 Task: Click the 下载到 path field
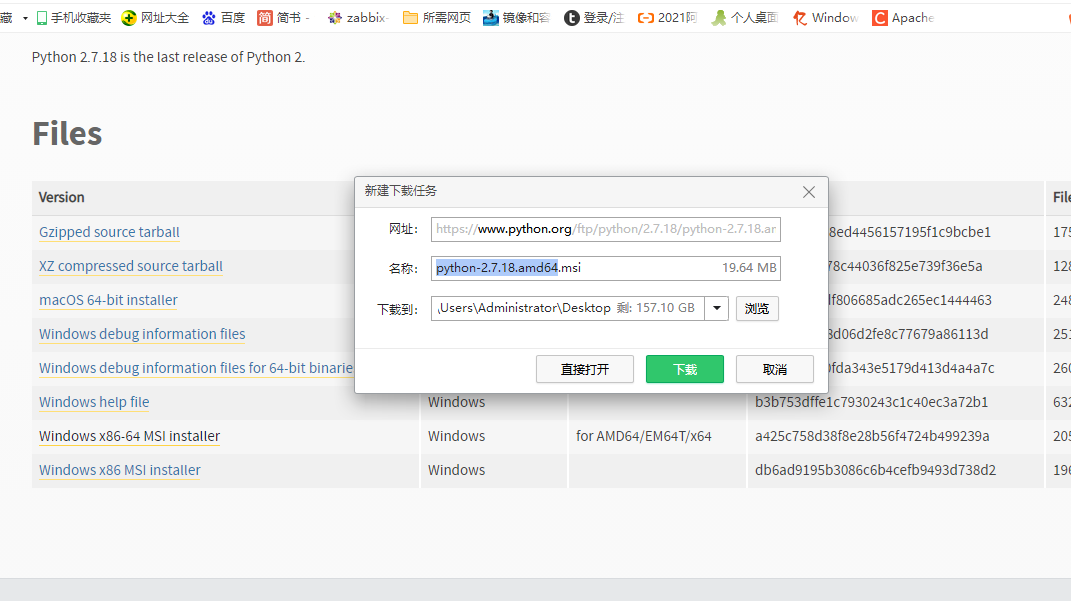567,308
